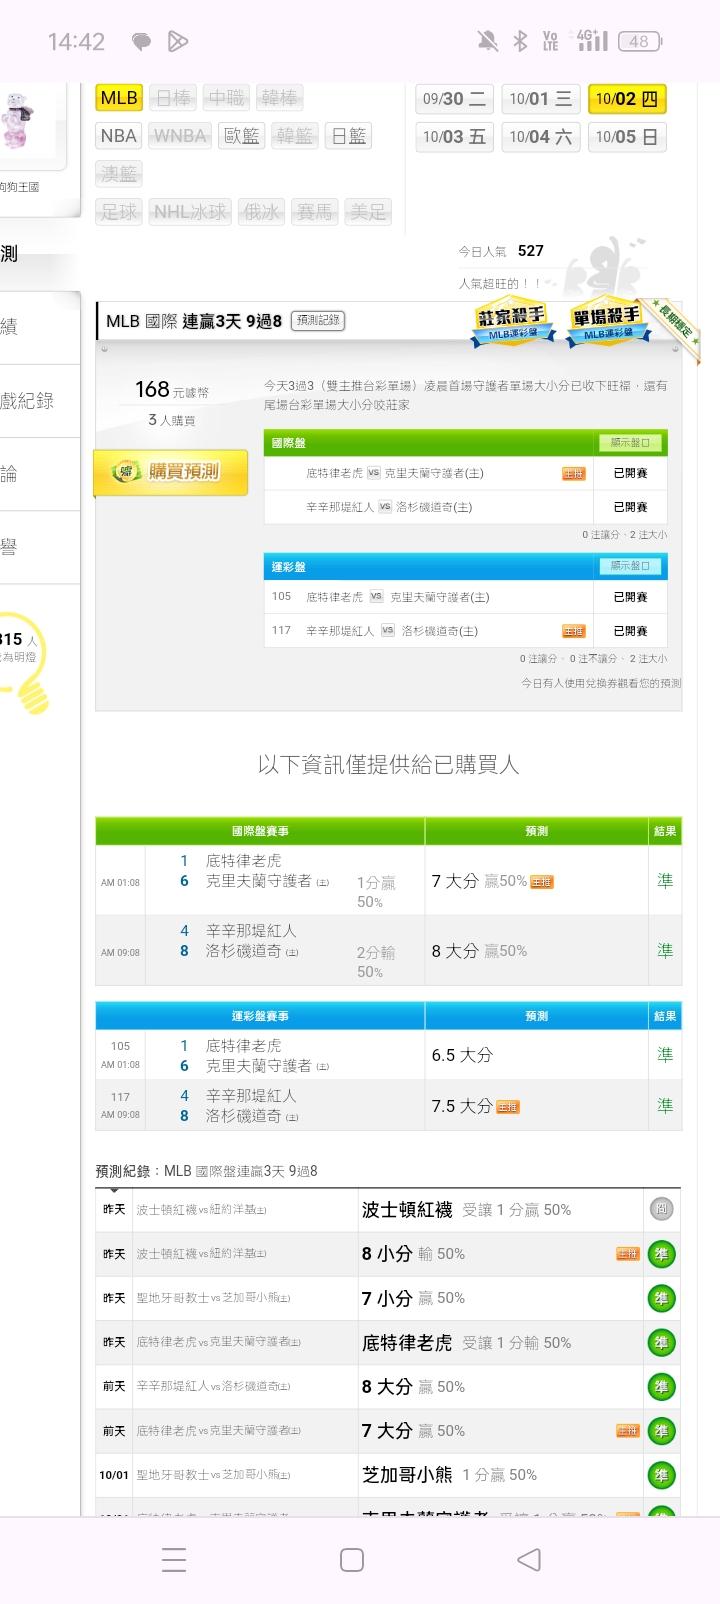
Task: Toggle 顯示盤口 for 運彩盤
Action: coord(630,566)
